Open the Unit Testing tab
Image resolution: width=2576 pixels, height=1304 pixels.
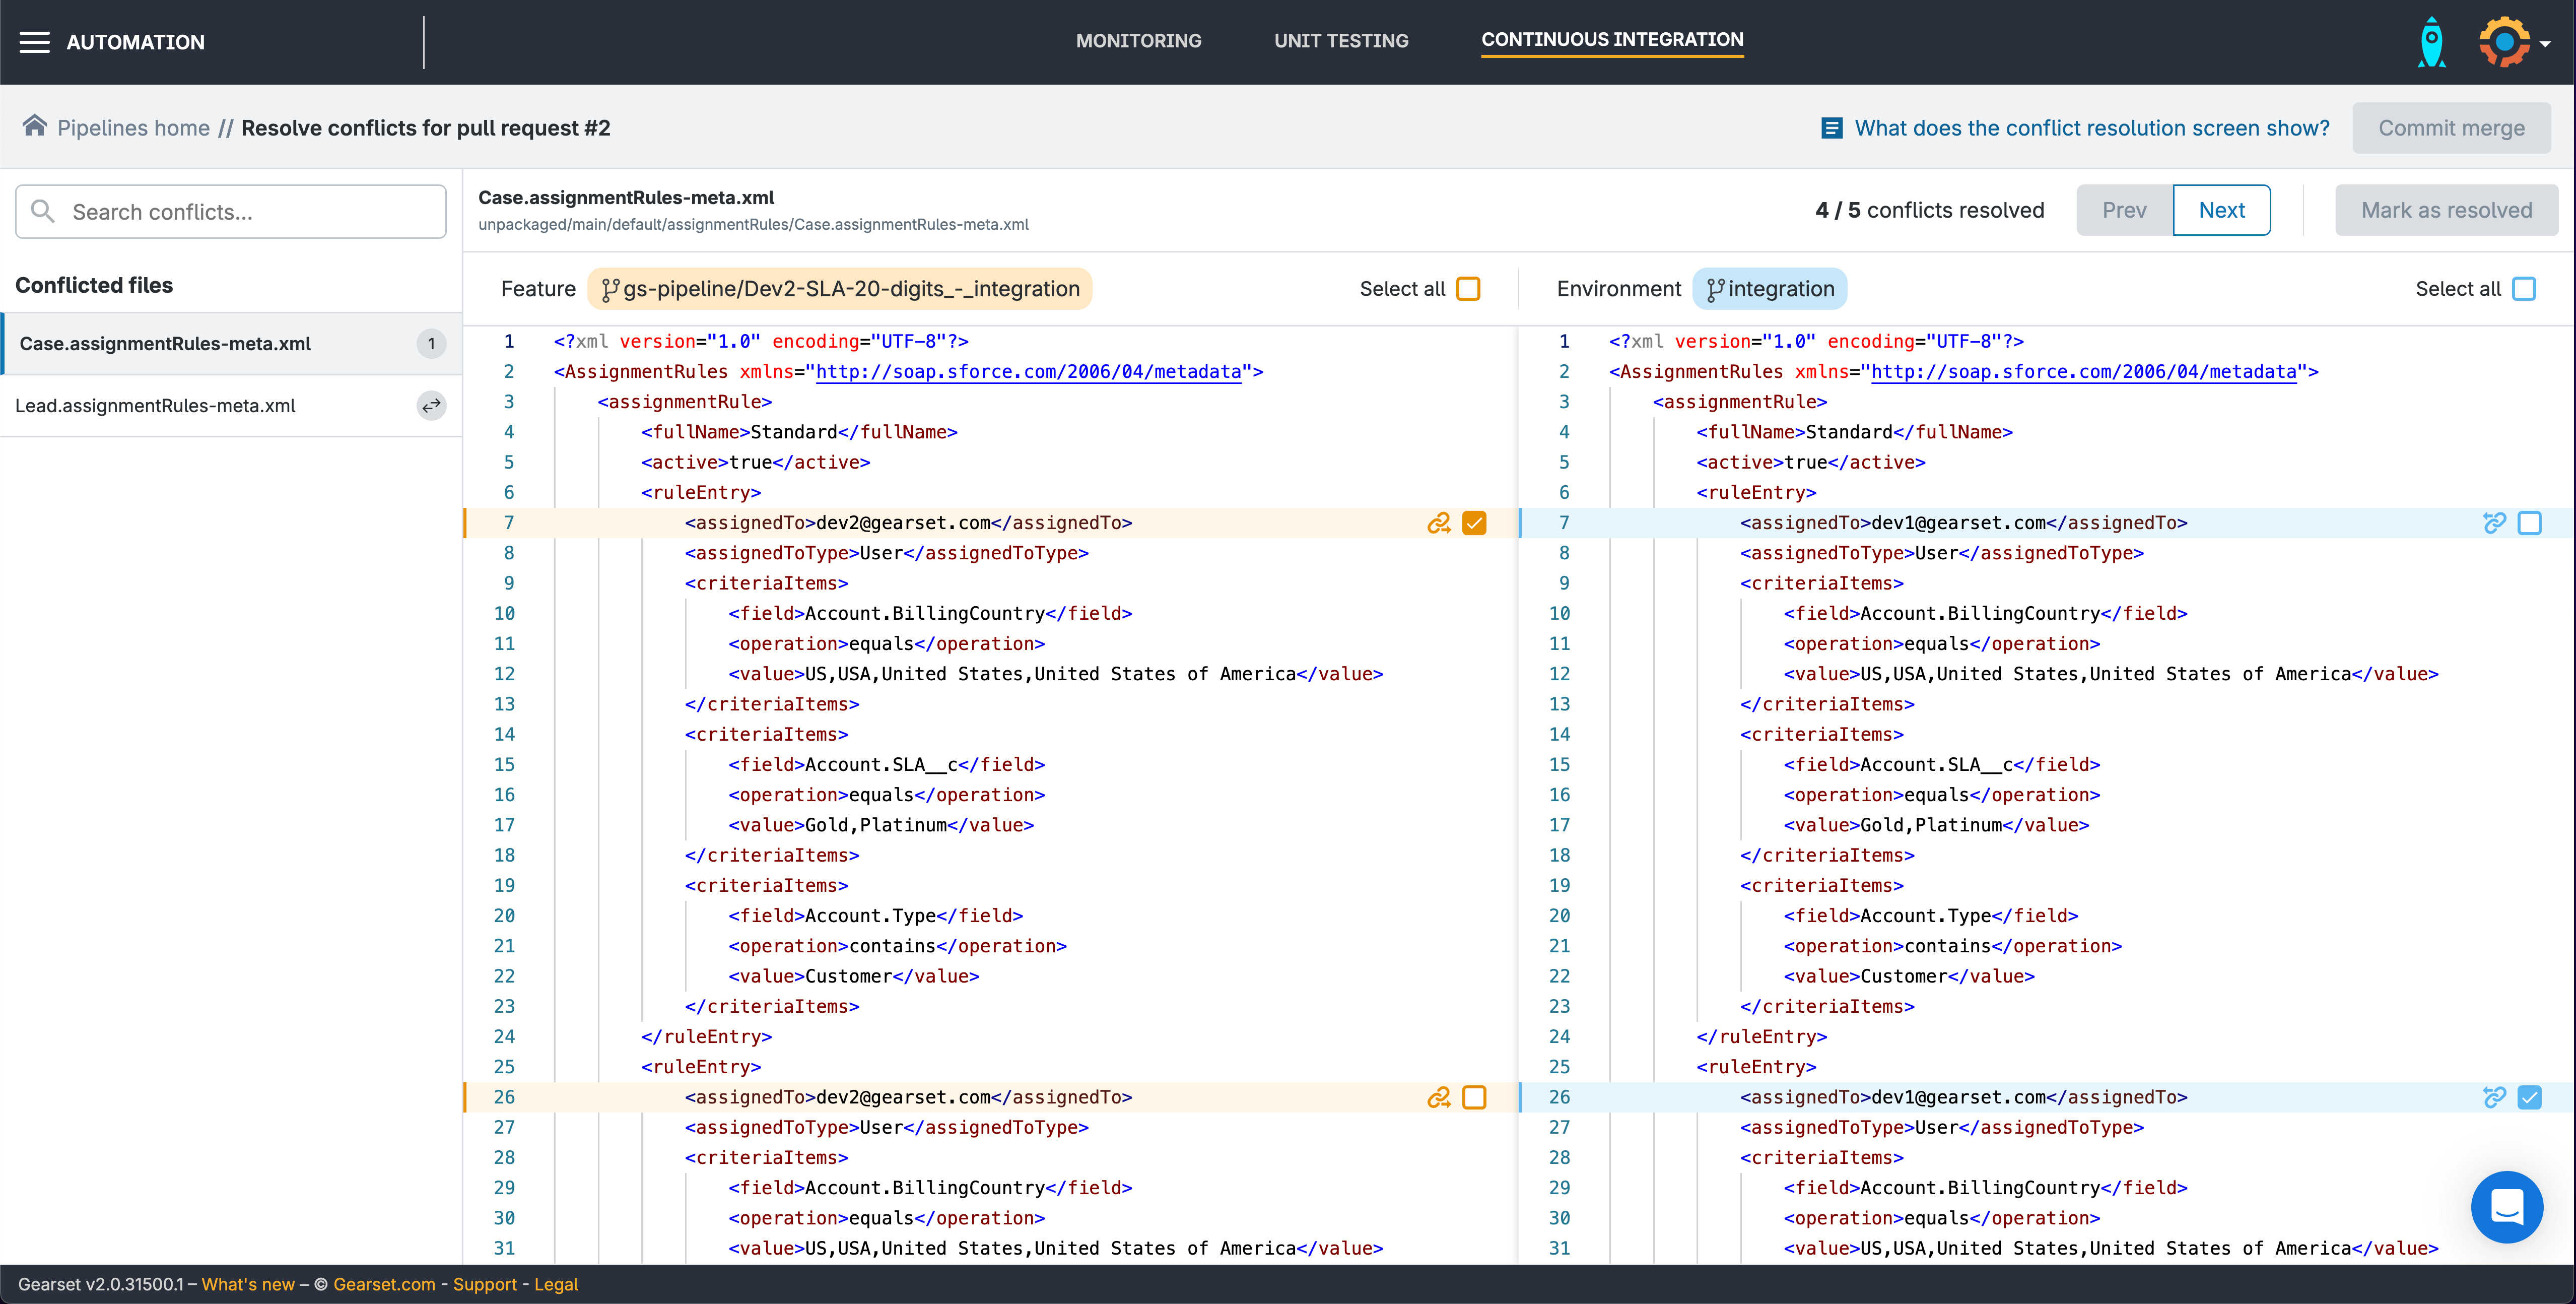(x=1340, y=41)
